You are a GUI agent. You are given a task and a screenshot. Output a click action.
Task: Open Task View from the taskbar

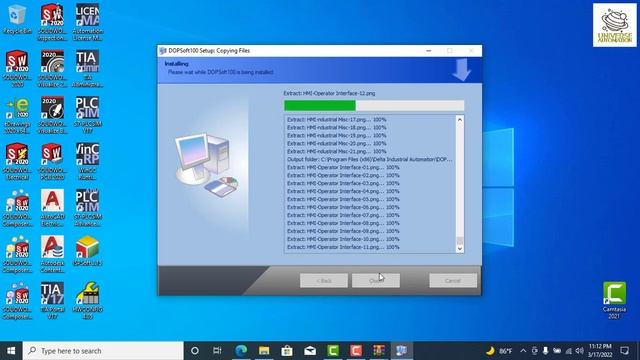click(217, 351)
